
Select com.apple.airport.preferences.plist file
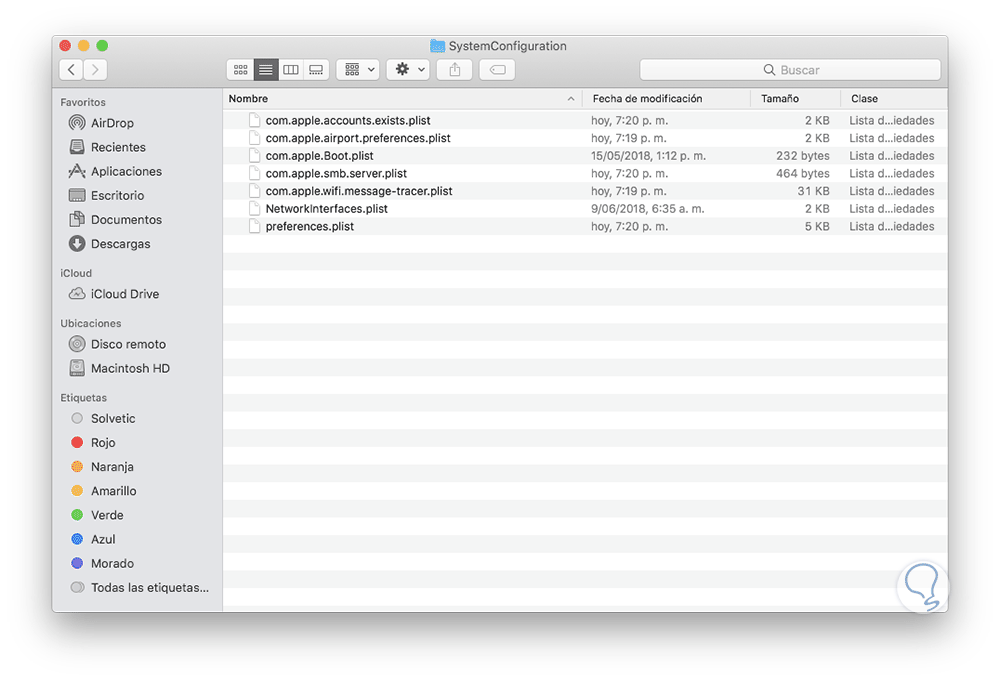point(585,138)
